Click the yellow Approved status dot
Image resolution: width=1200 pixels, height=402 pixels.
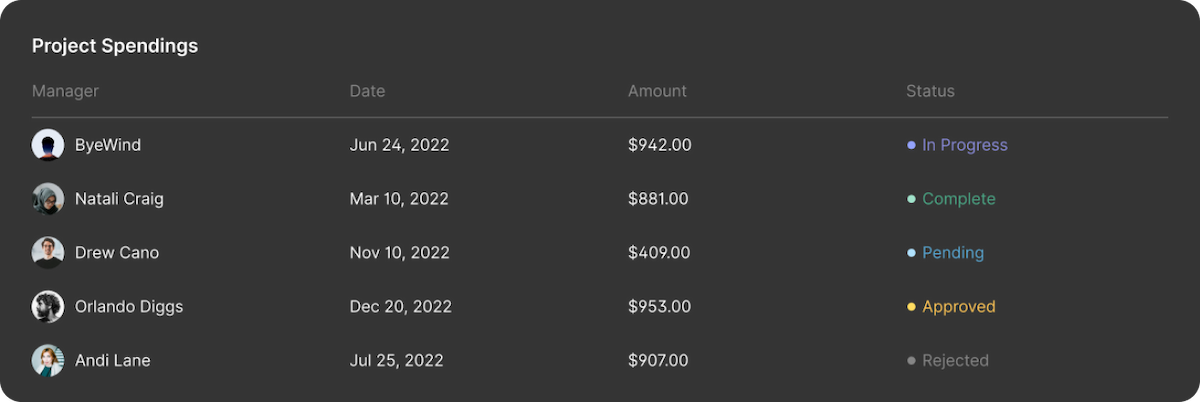pos(911,307)
